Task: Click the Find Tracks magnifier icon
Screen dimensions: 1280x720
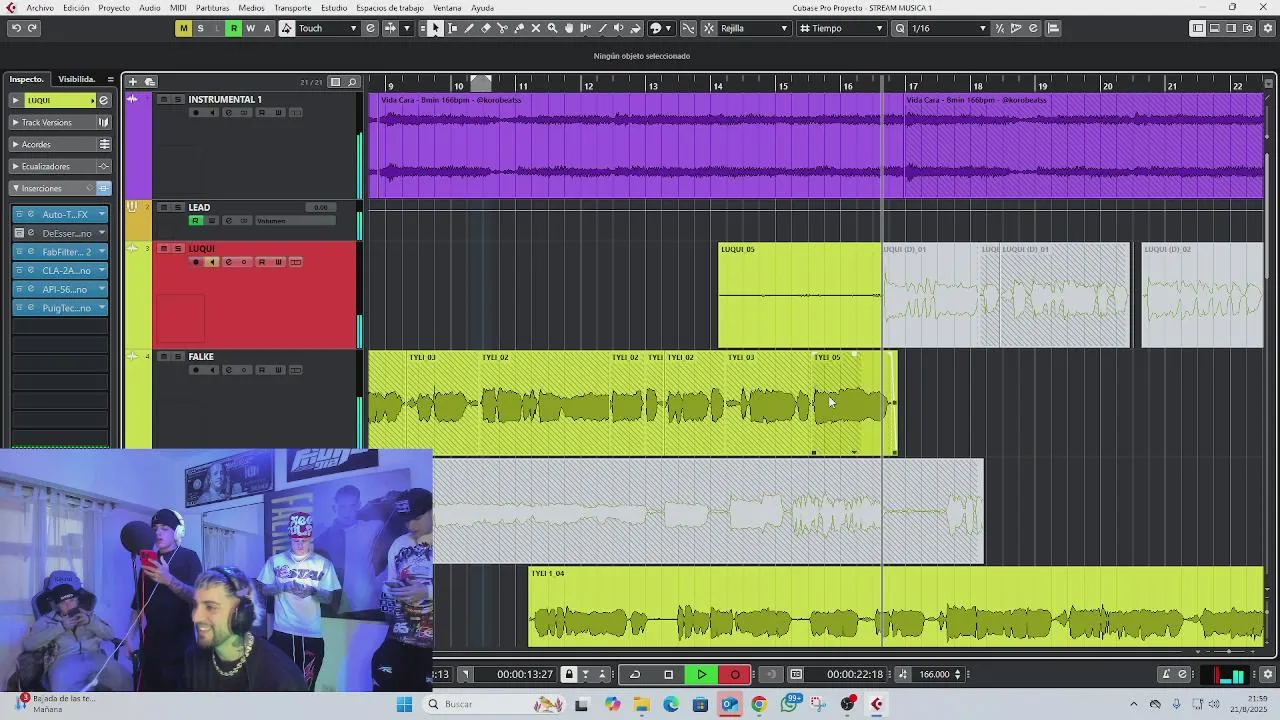Action: [x=353, y=82]
